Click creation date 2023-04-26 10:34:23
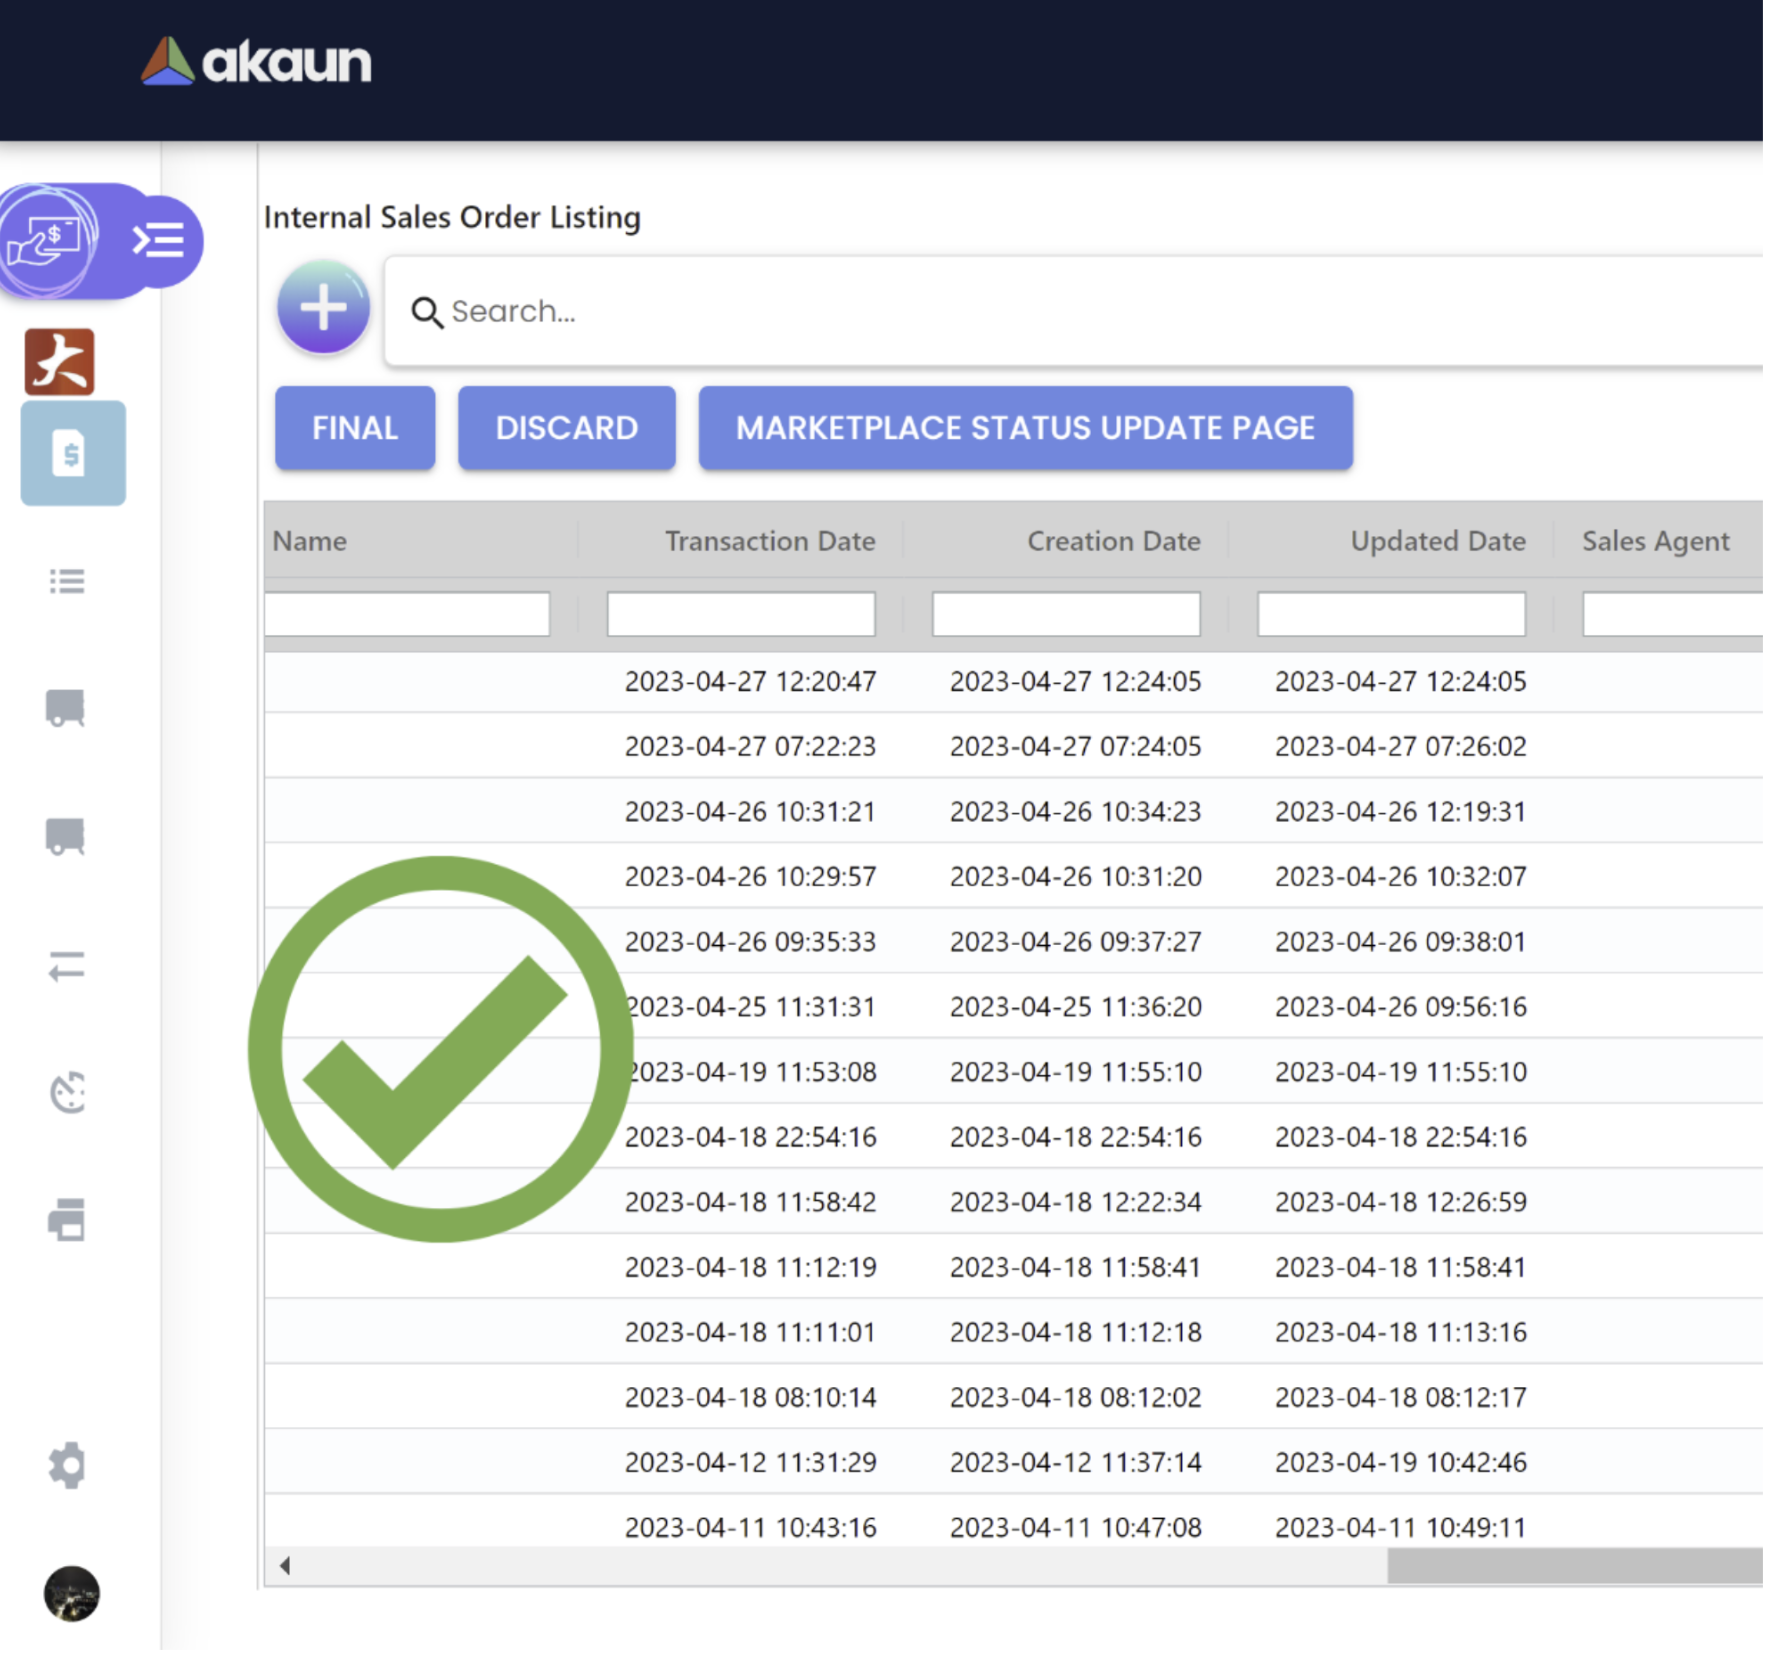This screenshot has height=1677, width=1766. pos(1075,811)
